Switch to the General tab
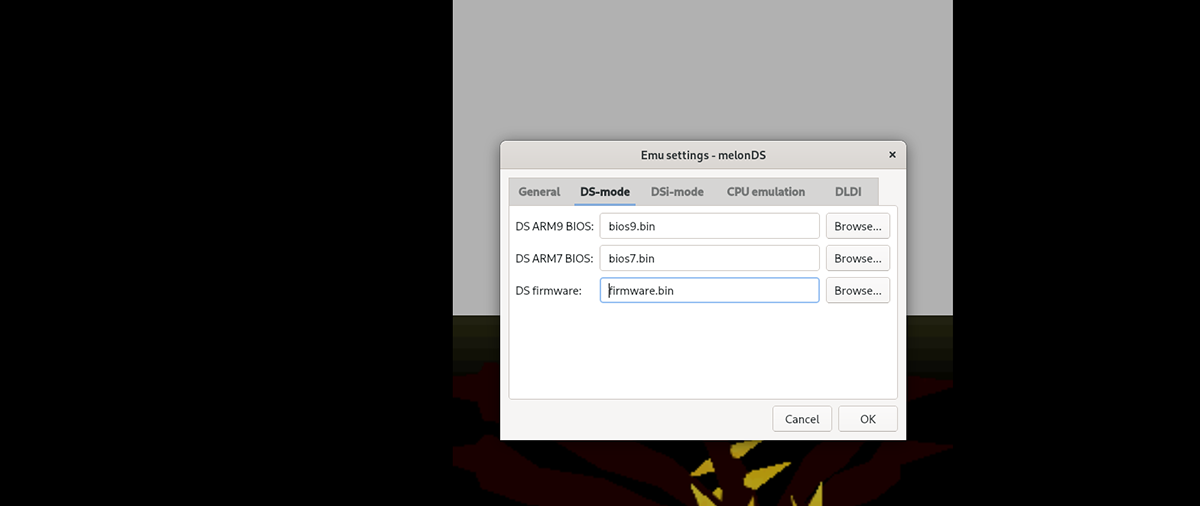 coord(539,192)
